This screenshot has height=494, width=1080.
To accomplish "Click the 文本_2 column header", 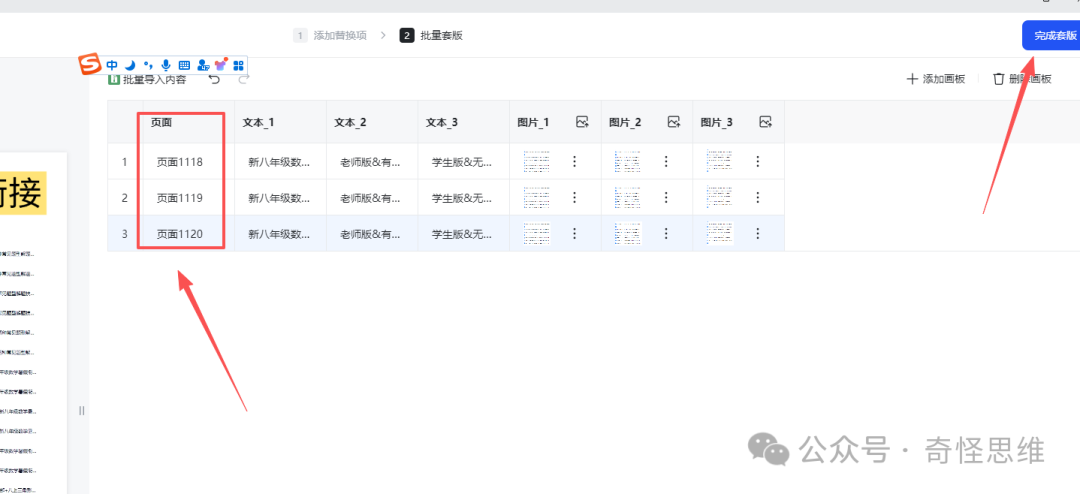I will [x=371, y=122].
